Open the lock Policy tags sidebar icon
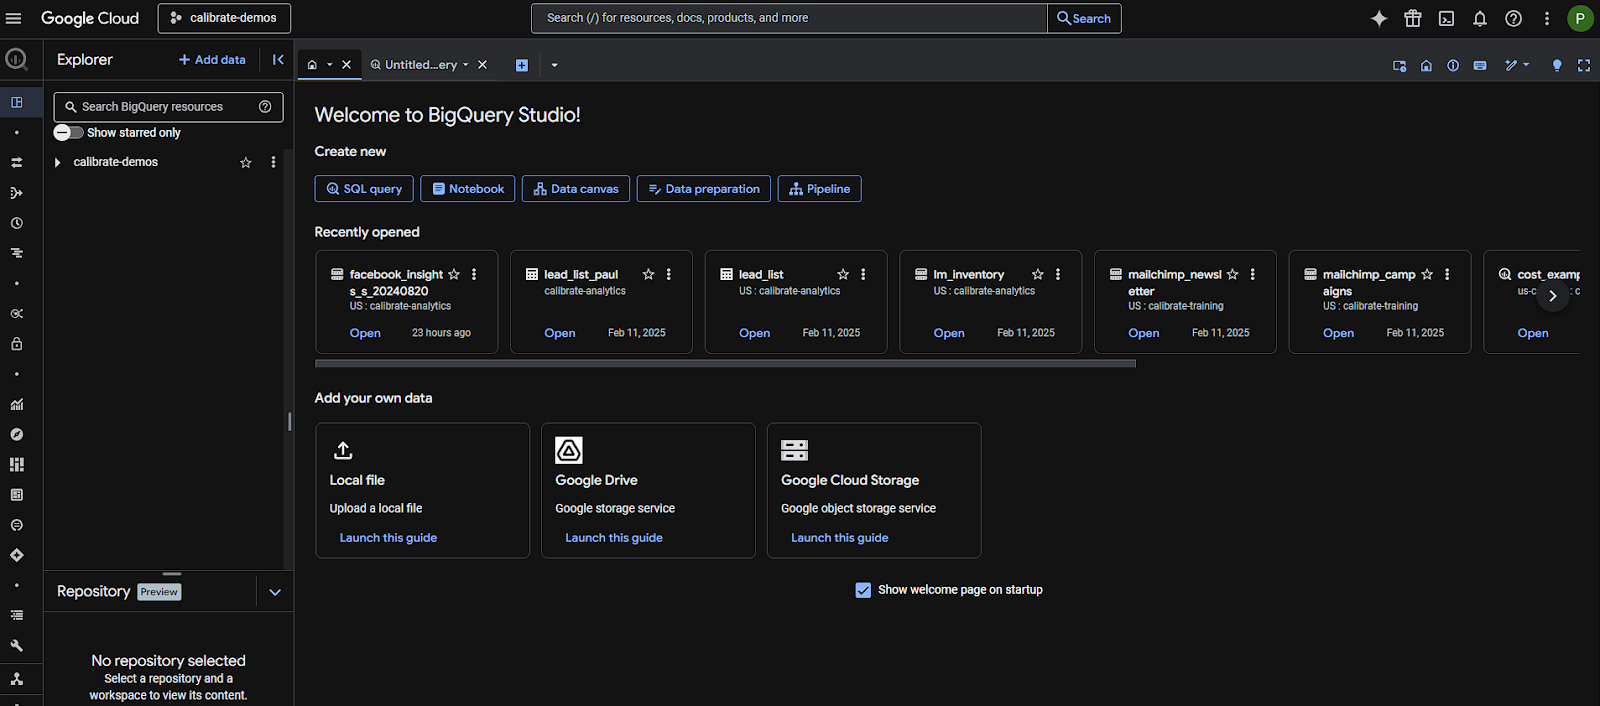 [16, 344]
